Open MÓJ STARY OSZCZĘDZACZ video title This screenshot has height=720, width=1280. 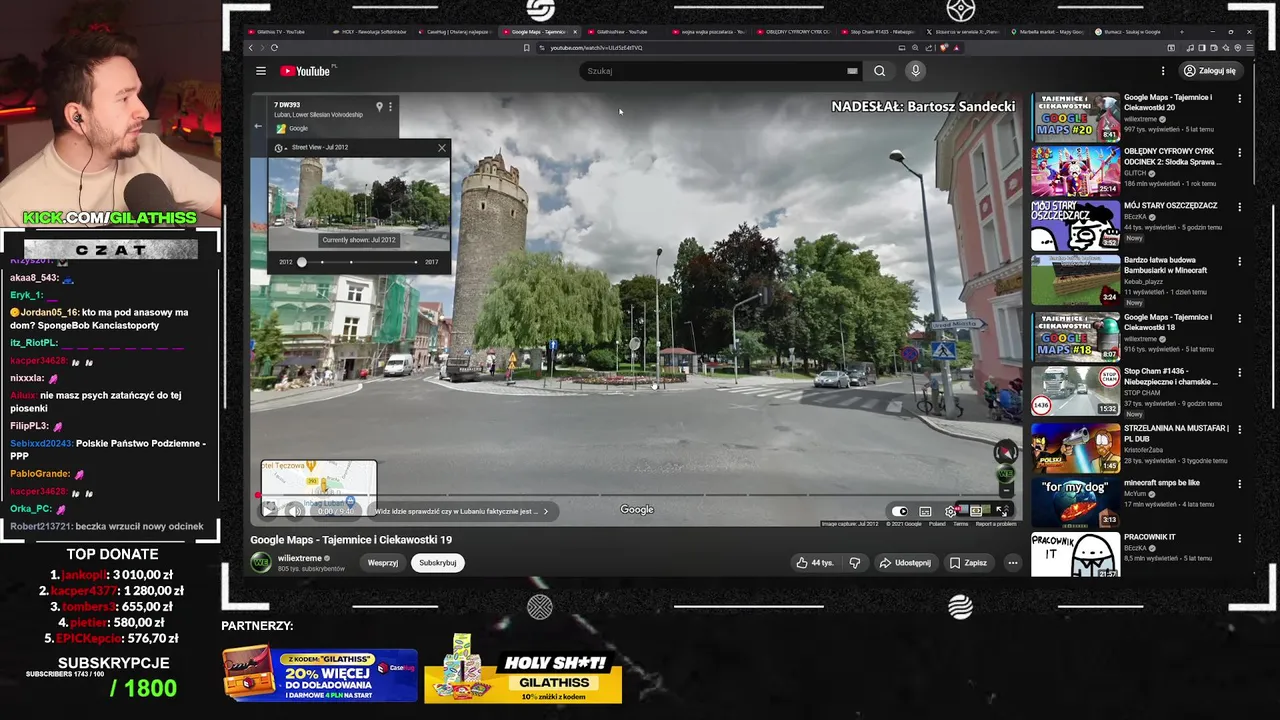[x=1170, y=205]
